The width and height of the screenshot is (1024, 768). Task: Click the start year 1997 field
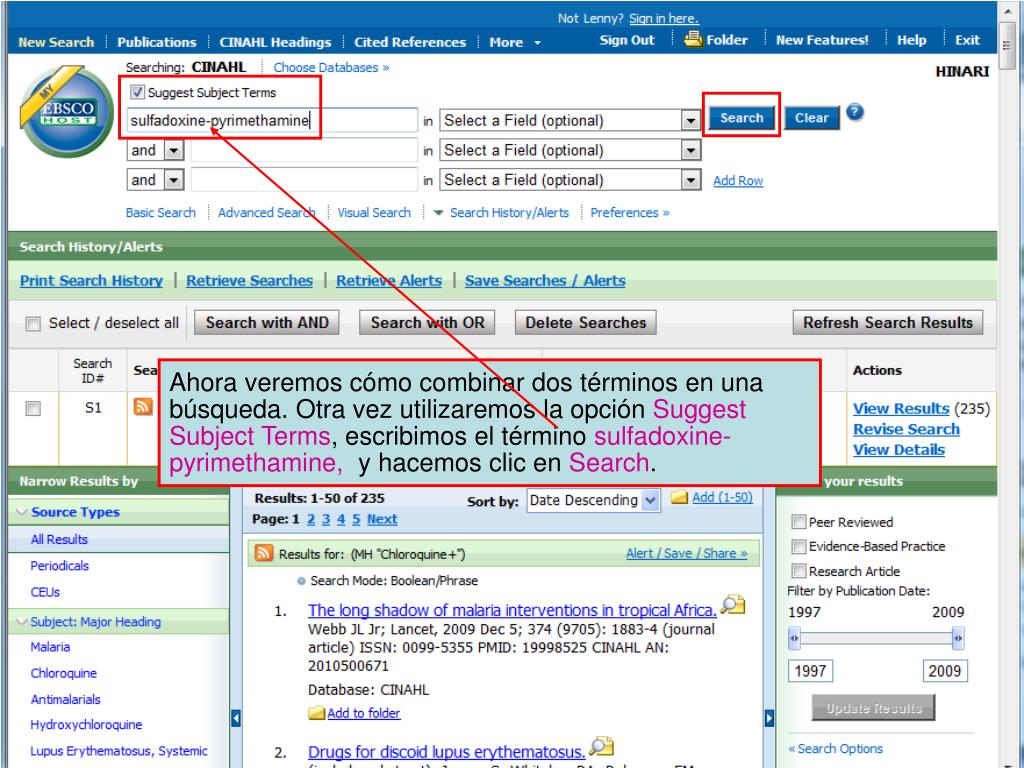(810, 671)
